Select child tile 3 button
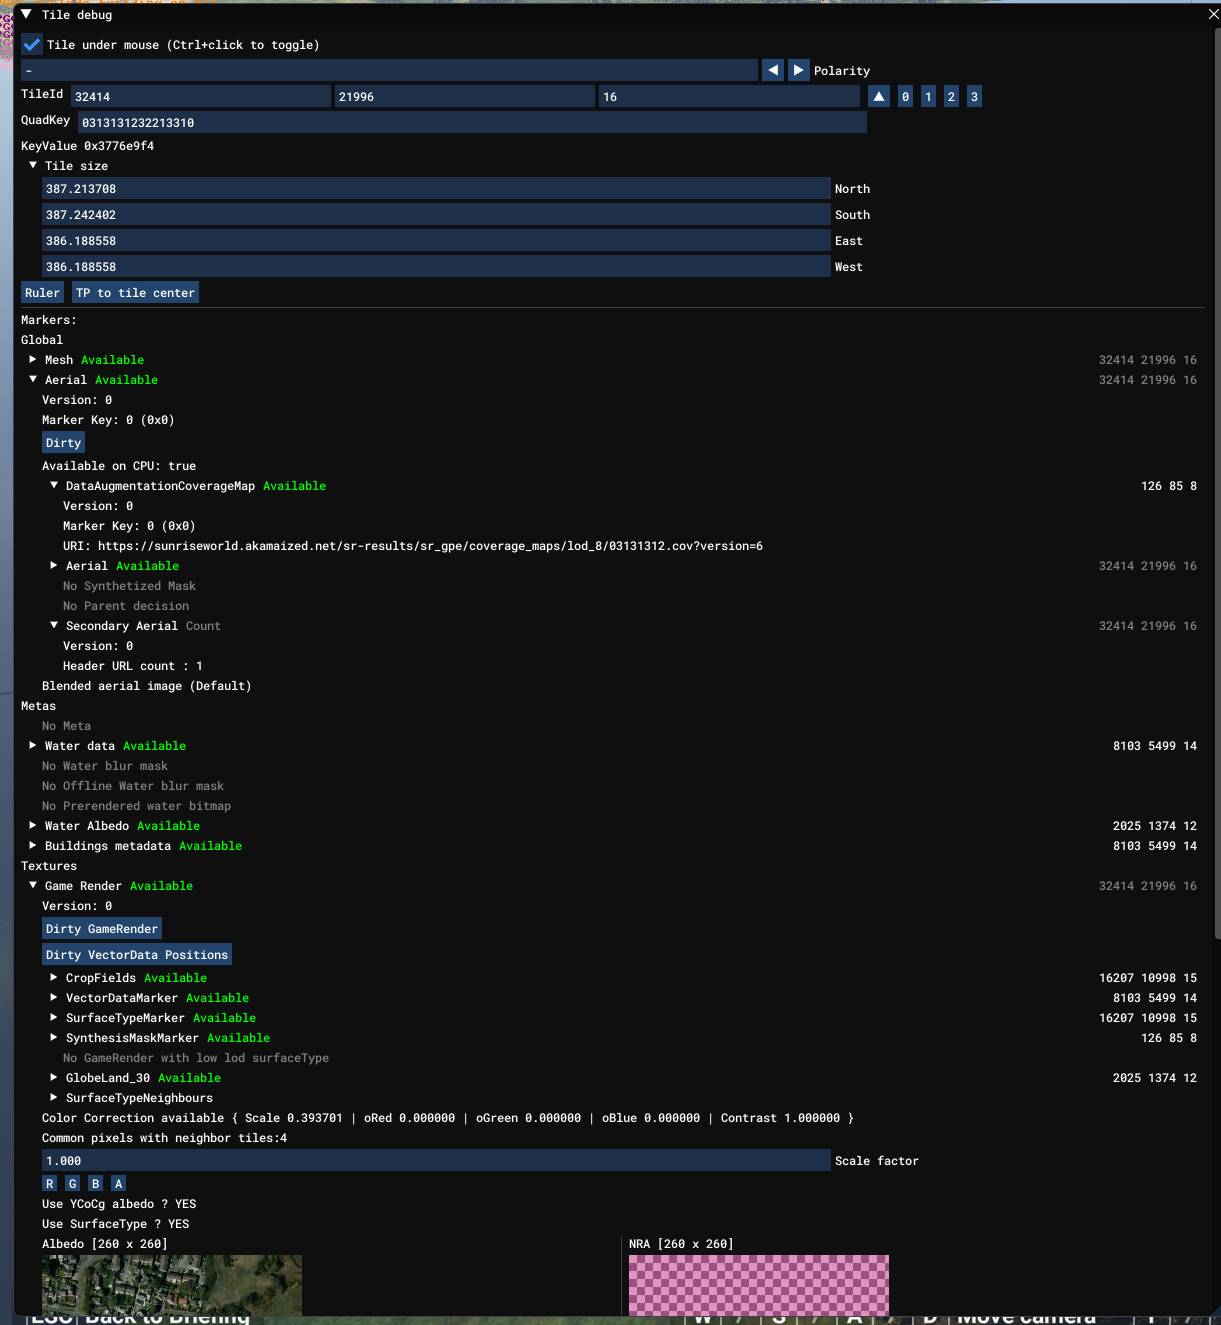 tap(974, 96)
